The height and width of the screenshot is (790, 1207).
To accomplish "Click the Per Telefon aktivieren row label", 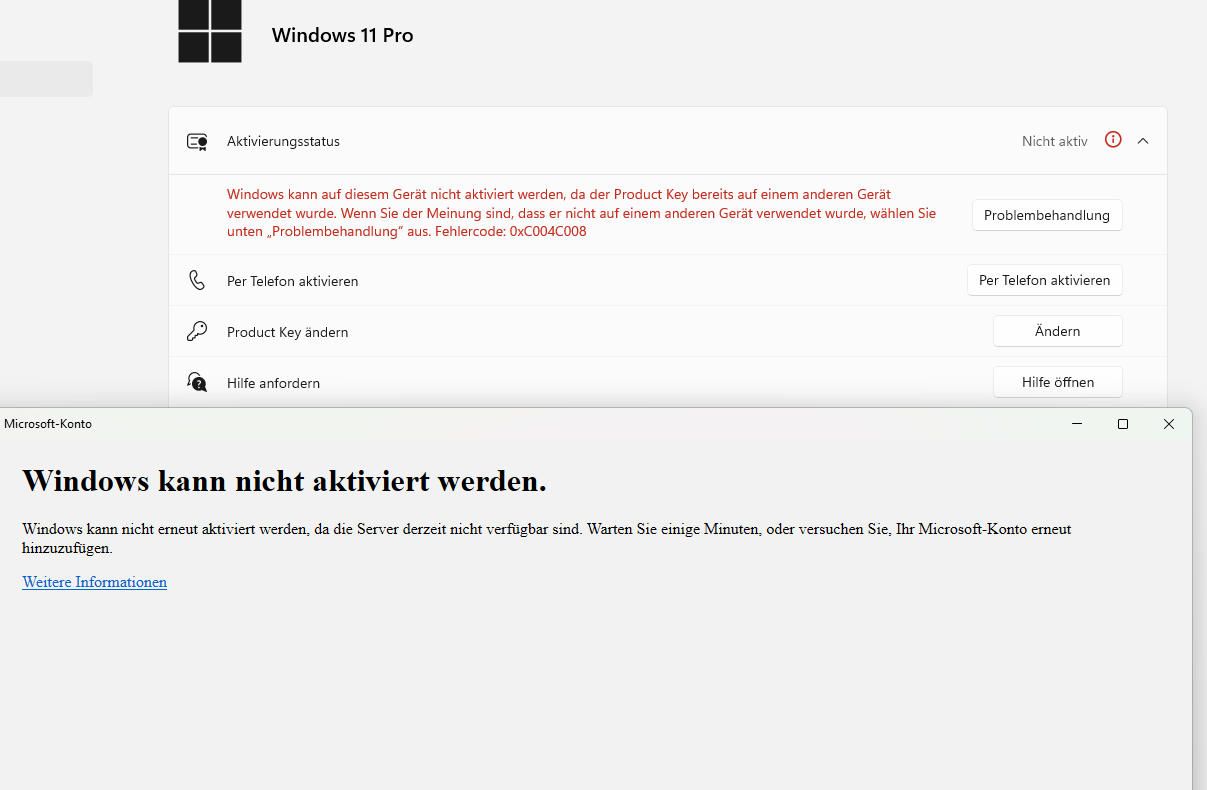I will [x=292, y=281].
